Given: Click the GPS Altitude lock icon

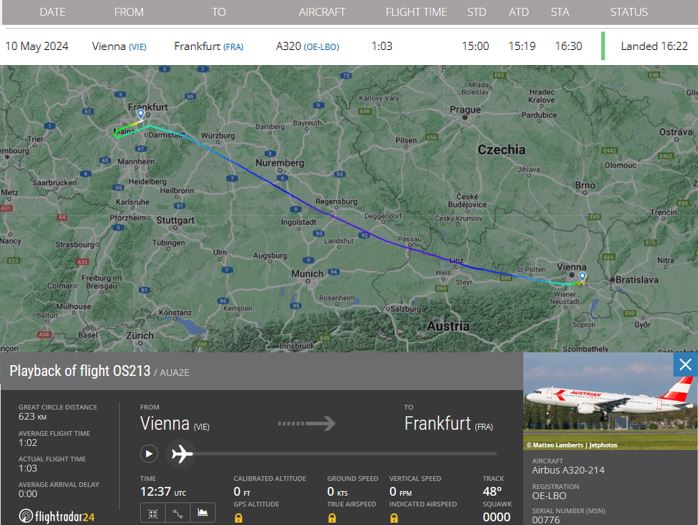Looking at the screenshot, I should (x=239, y=518).
